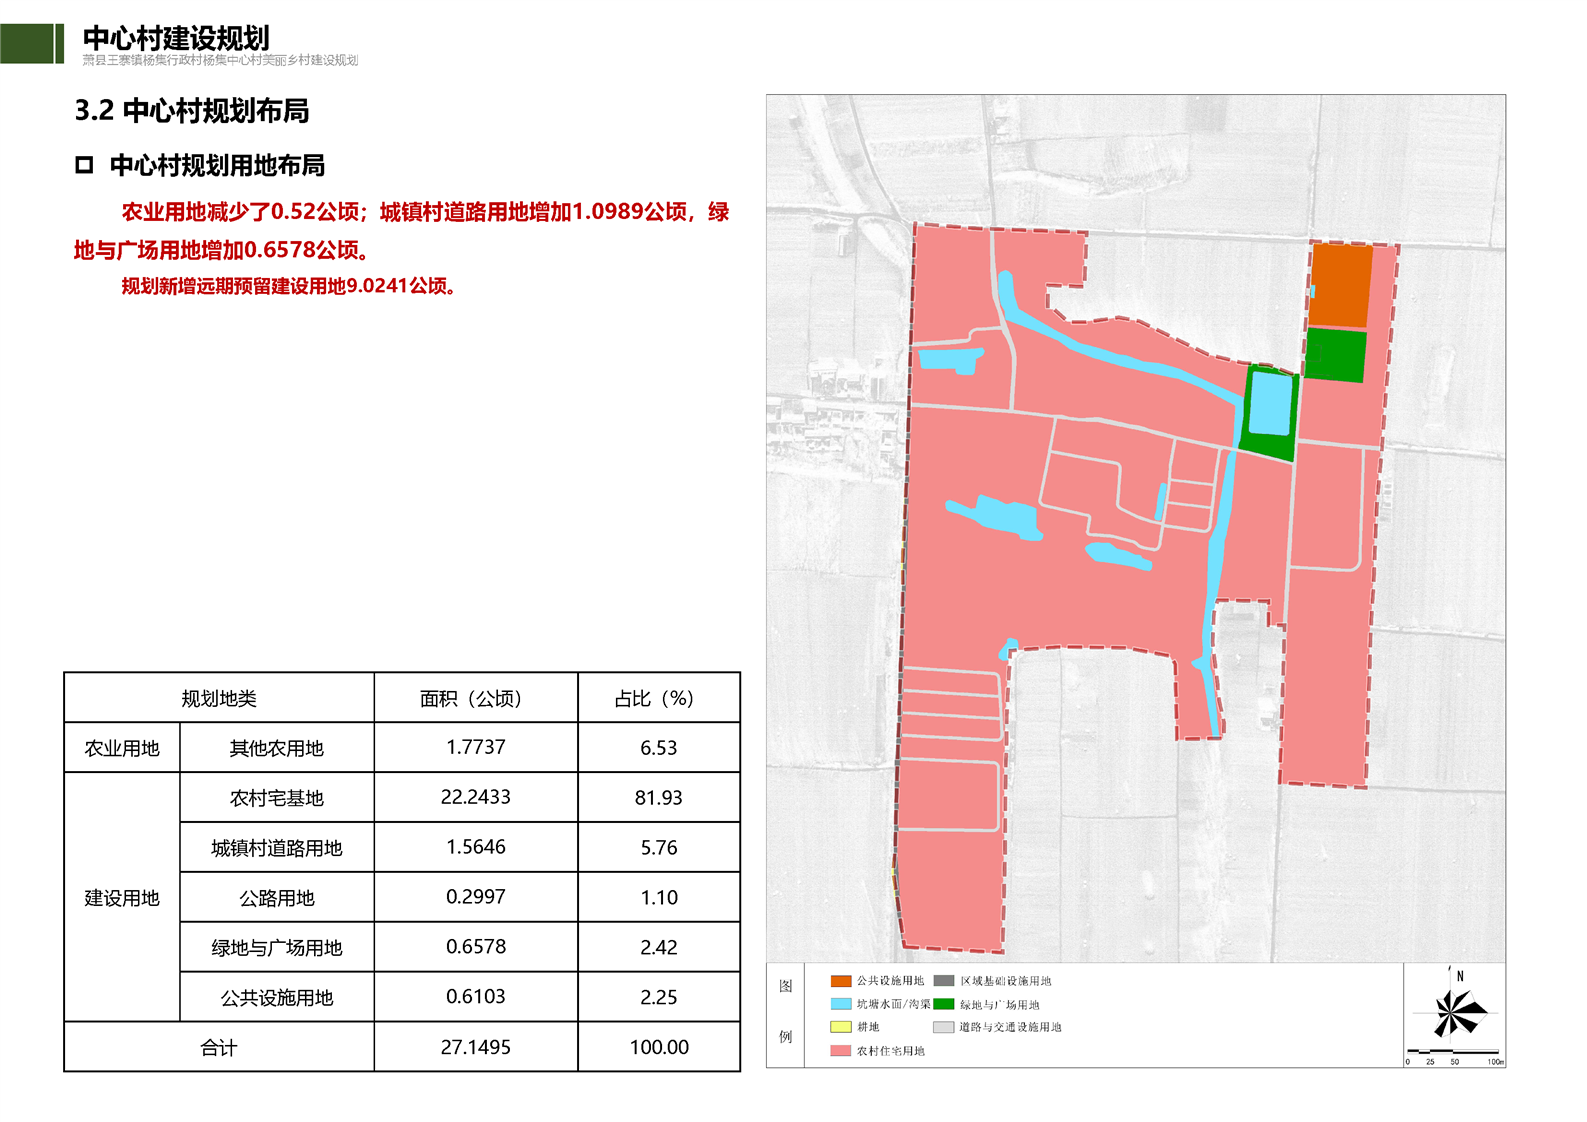Click the 农村宅基地 table row label
This screenshot has width=1587, height=1122.
277,798
